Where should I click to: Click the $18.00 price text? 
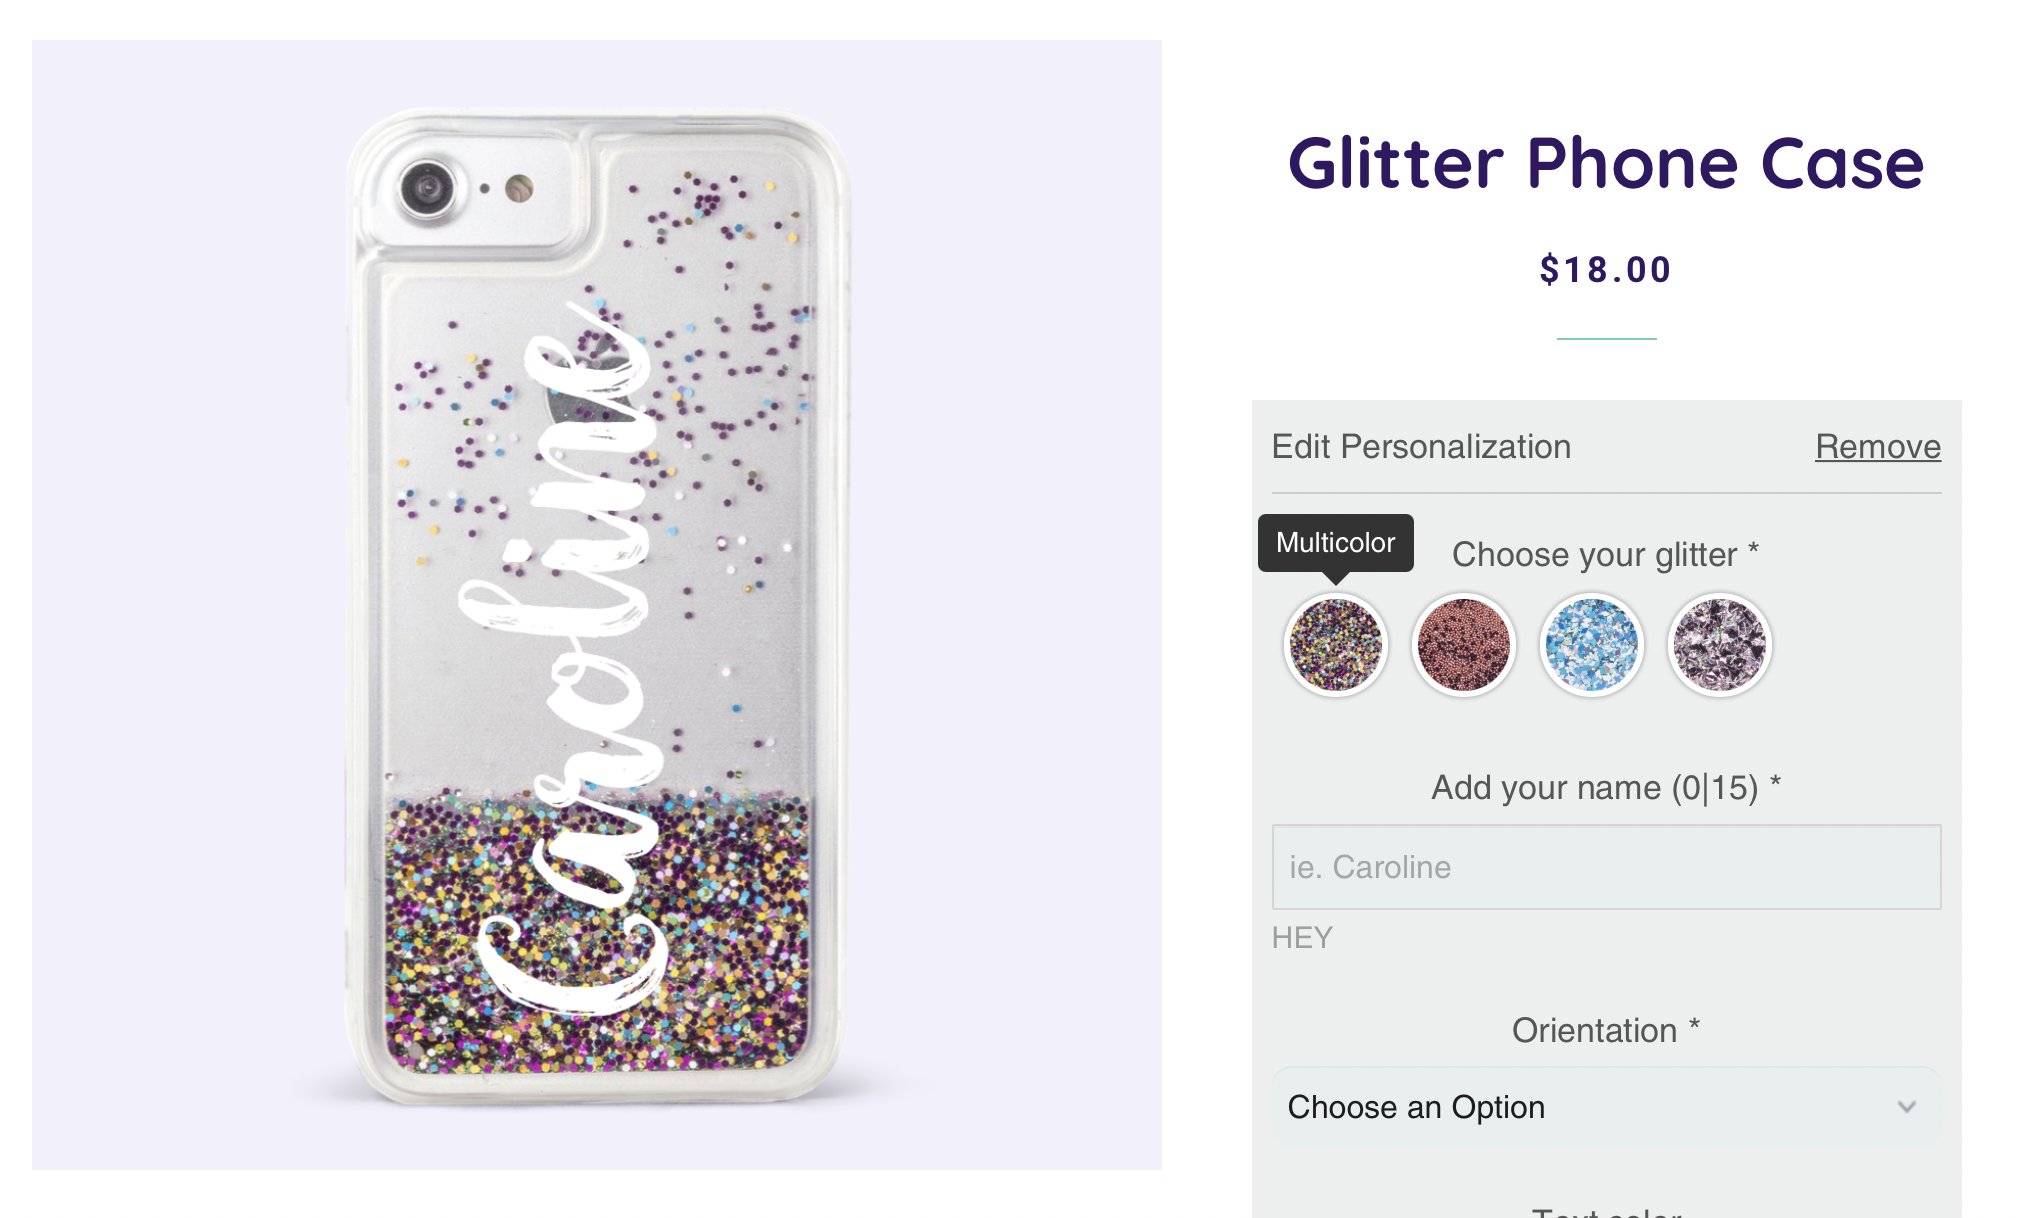1606,270
